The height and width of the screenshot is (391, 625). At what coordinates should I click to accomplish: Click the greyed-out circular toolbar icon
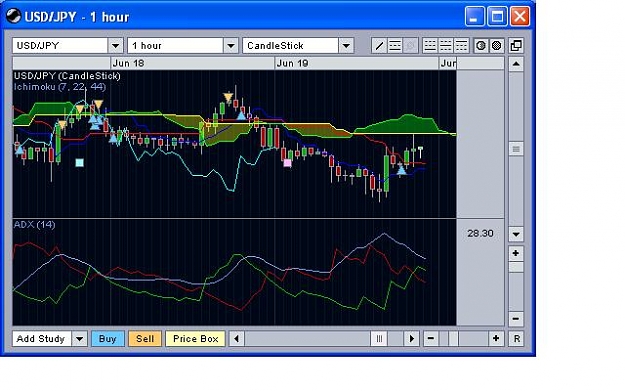410,46
